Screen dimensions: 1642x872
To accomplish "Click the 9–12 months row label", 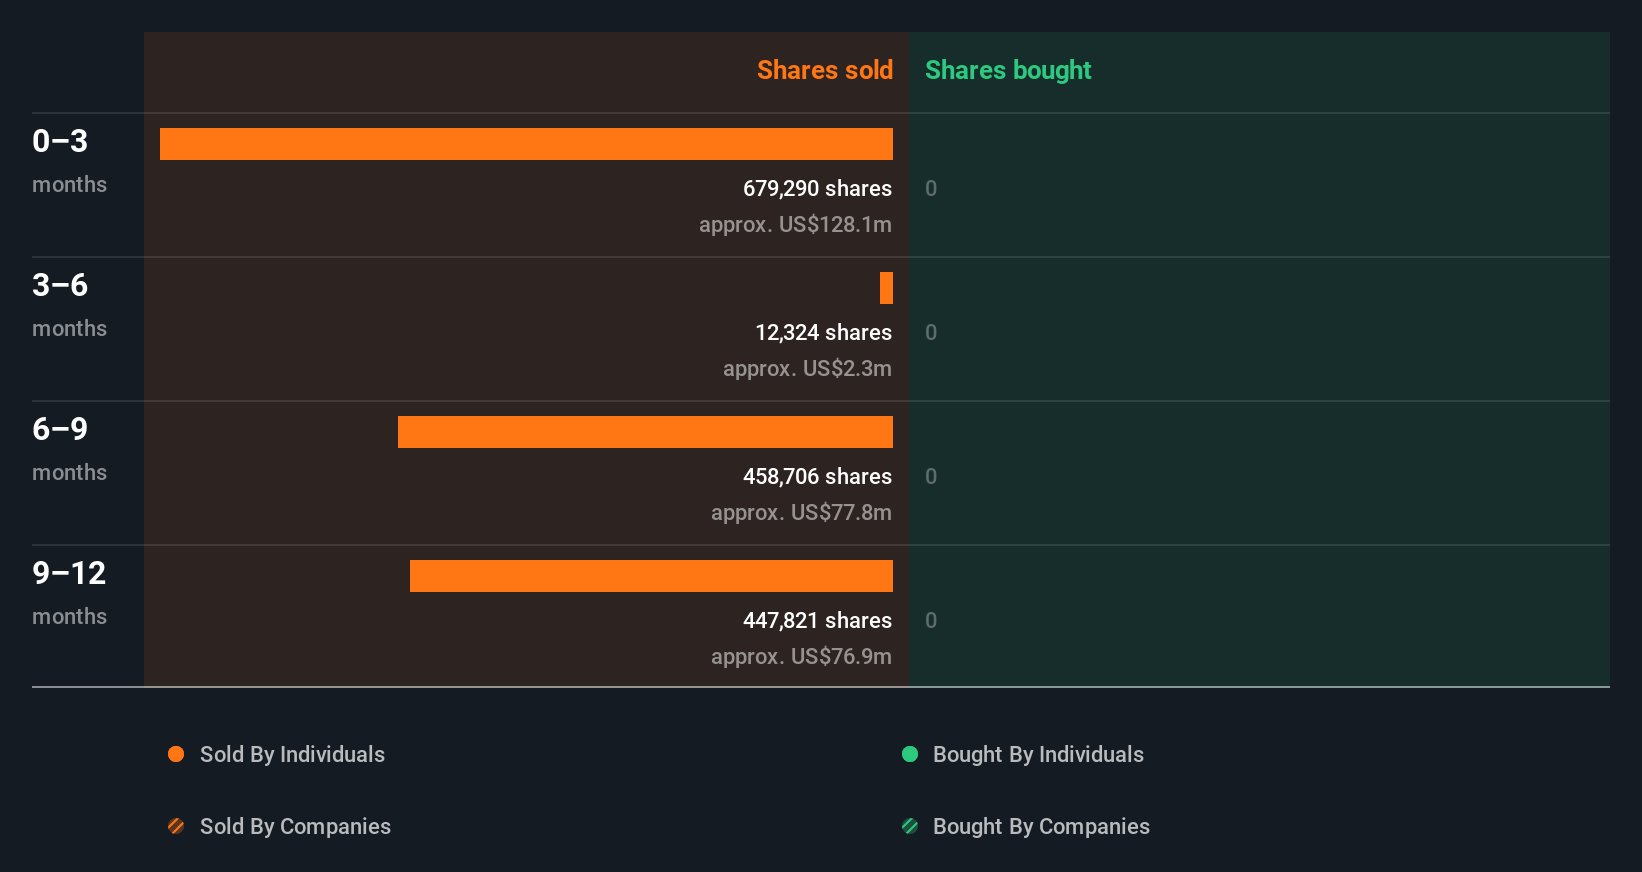I will click(69, 593).
